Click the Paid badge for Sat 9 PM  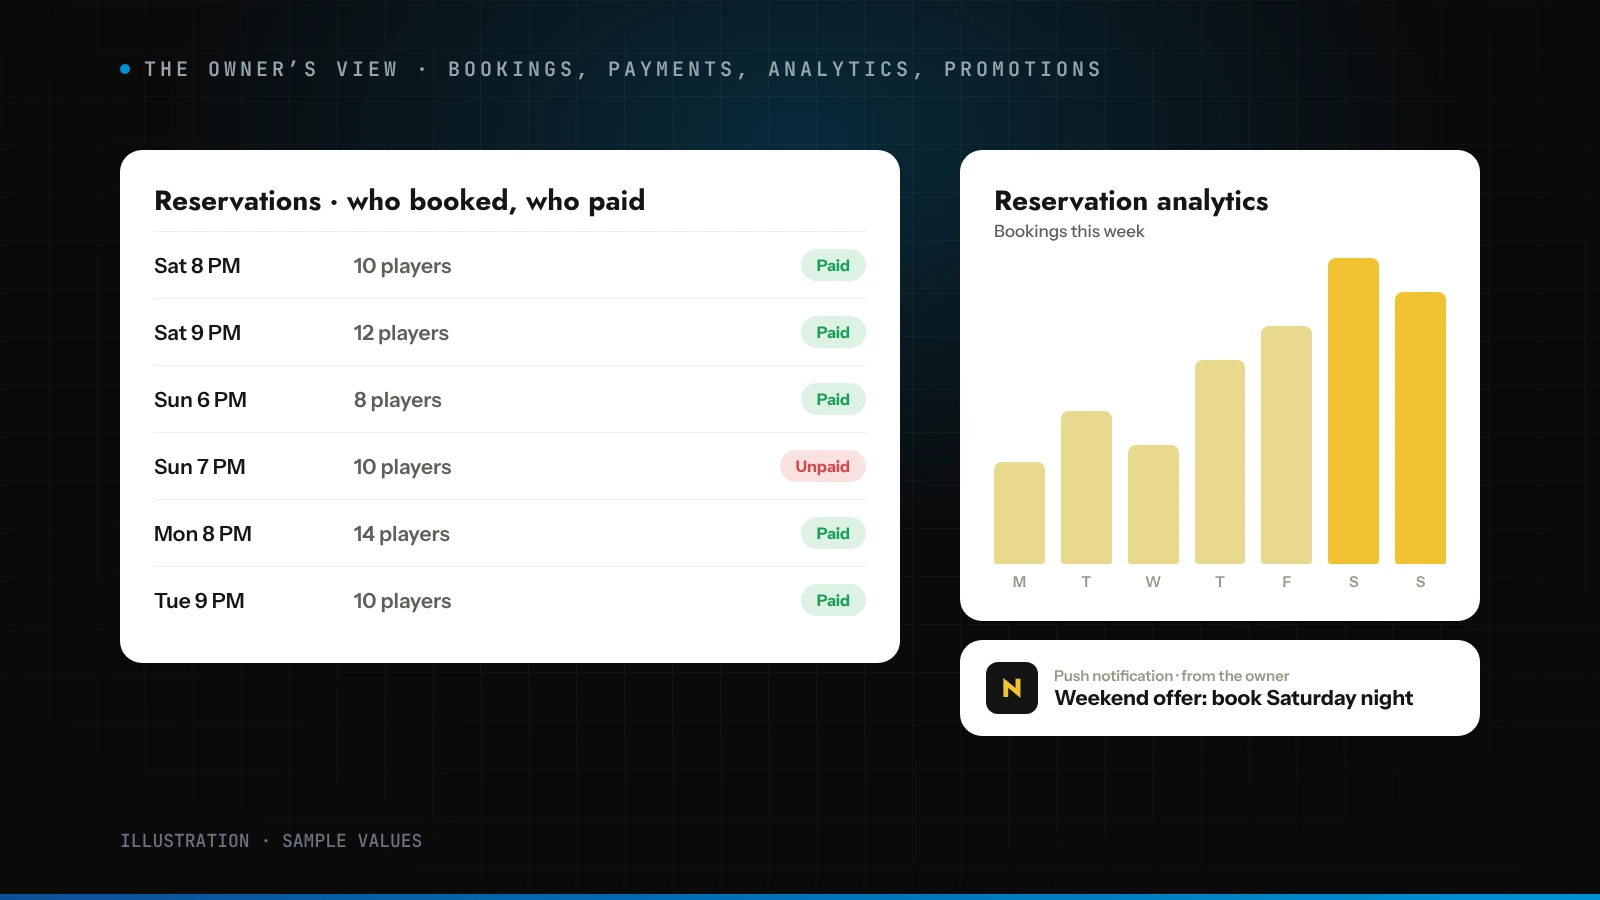click(833, 332)
